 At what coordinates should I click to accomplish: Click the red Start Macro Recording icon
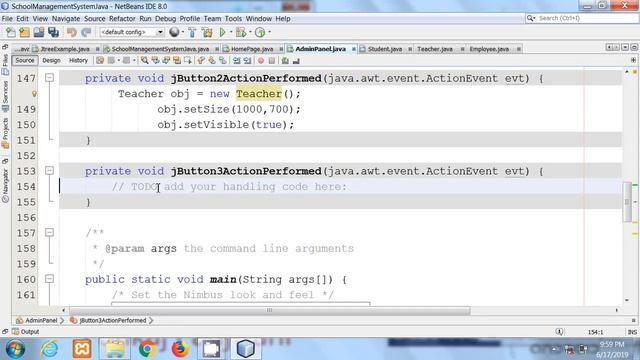(261, 60)
